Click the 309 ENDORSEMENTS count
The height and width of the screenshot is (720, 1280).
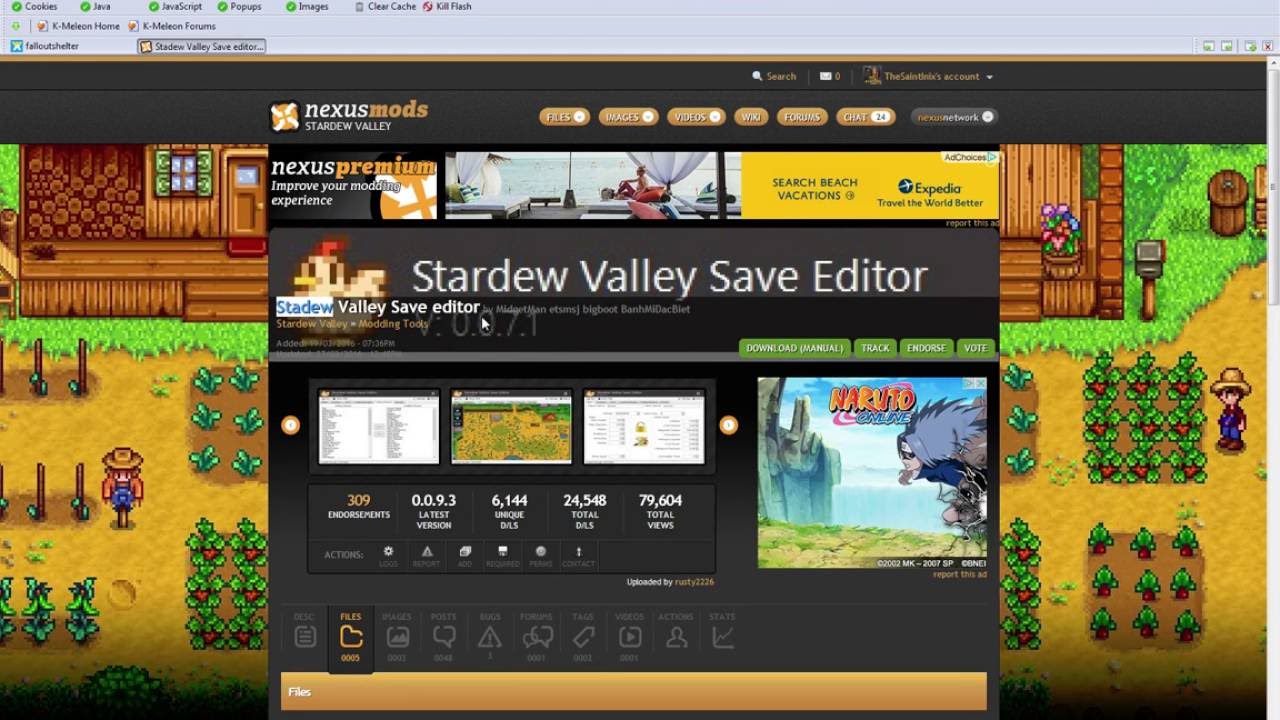coord(359,506)
